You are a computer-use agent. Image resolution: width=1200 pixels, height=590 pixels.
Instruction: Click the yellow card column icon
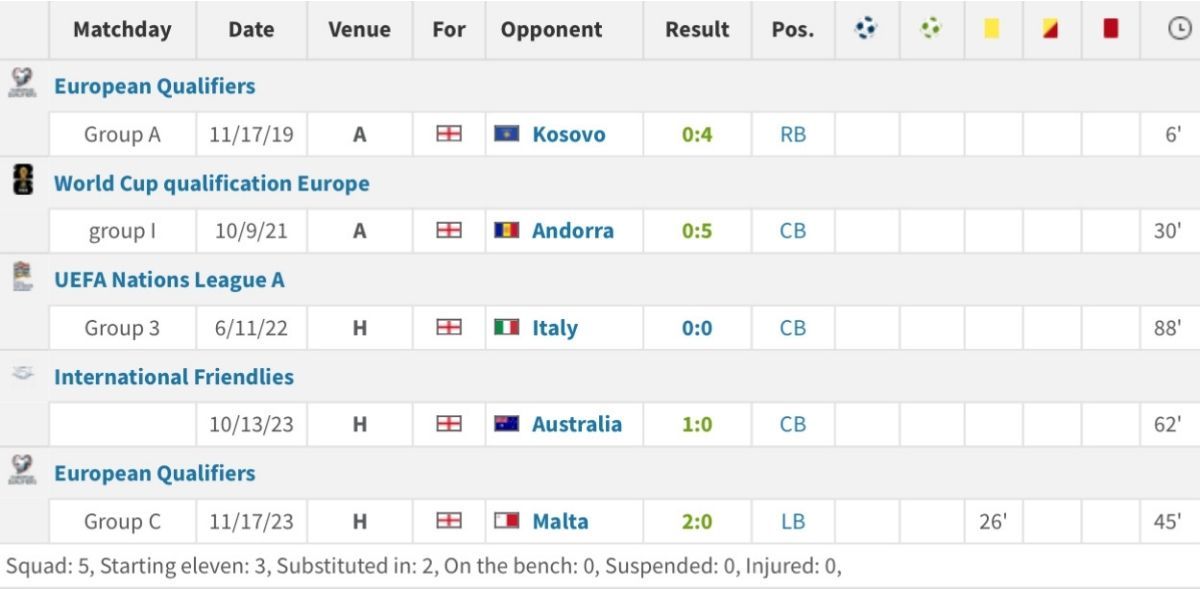coord(992,29)
